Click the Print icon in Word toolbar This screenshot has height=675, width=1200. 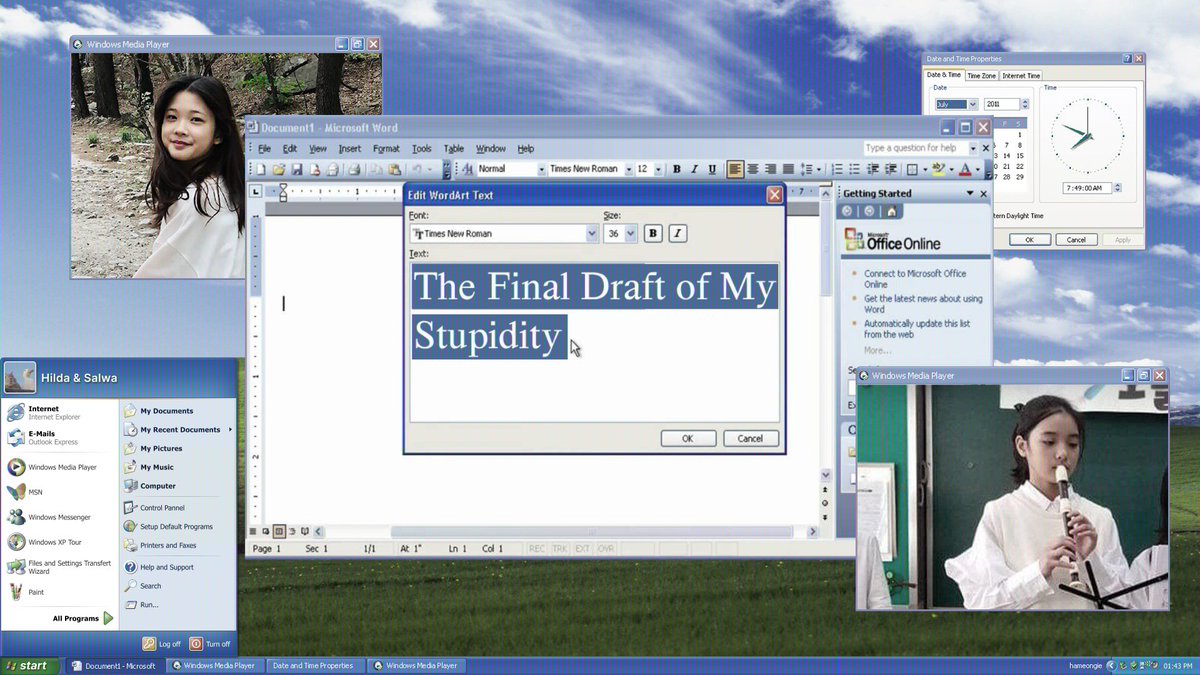(354, 169)
